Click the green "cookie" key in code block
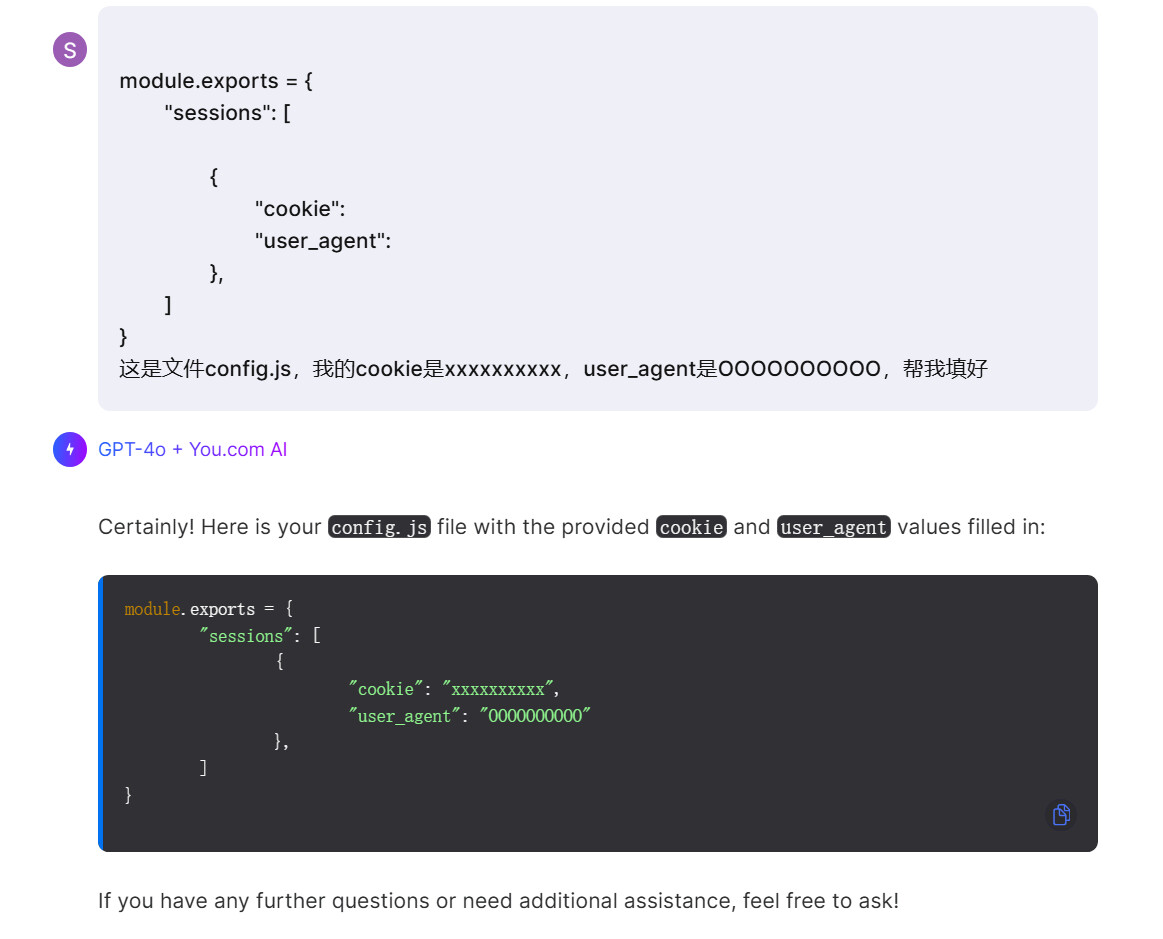1163x939 pixels. (x=385, y=689)
